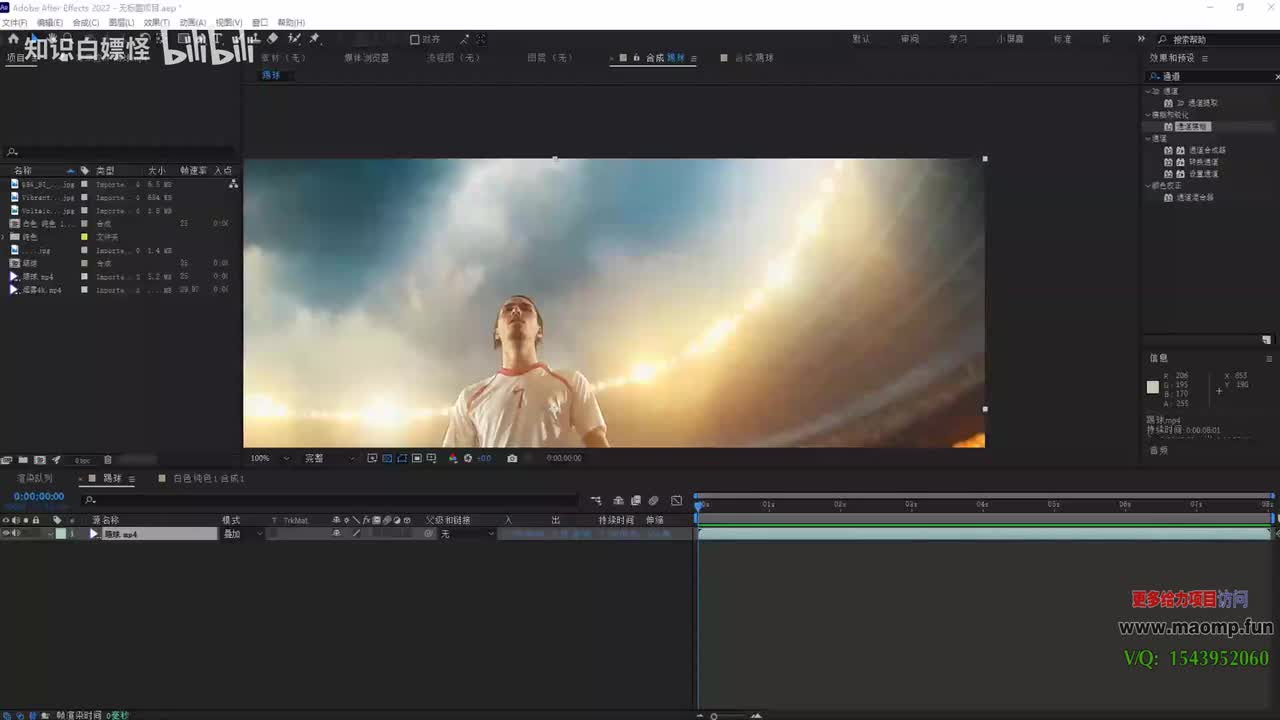Image resolution: width=1280 pixels, height=720 pixels.
Task: Enable the 对齐 snapping checkbox
Action: [415, 40]
